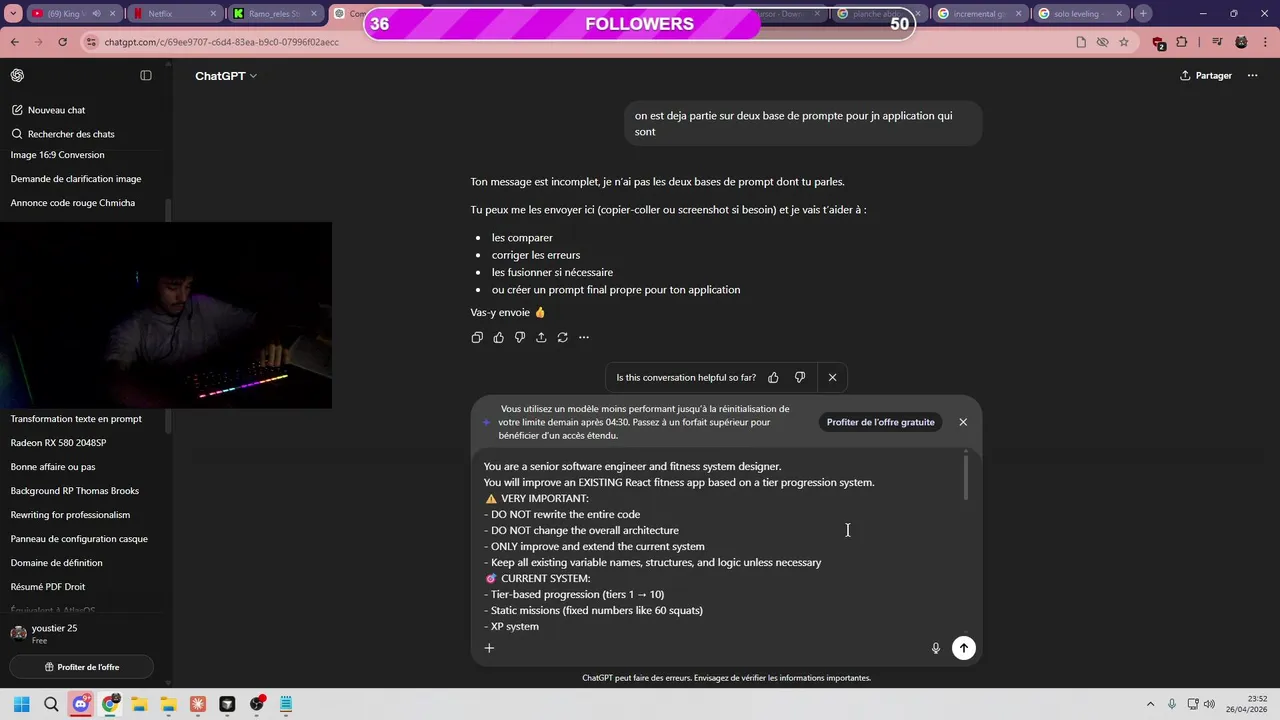Screen dimensions: 1280x720
Task: Open Discord from the taskbar
Action: (81, 704)
